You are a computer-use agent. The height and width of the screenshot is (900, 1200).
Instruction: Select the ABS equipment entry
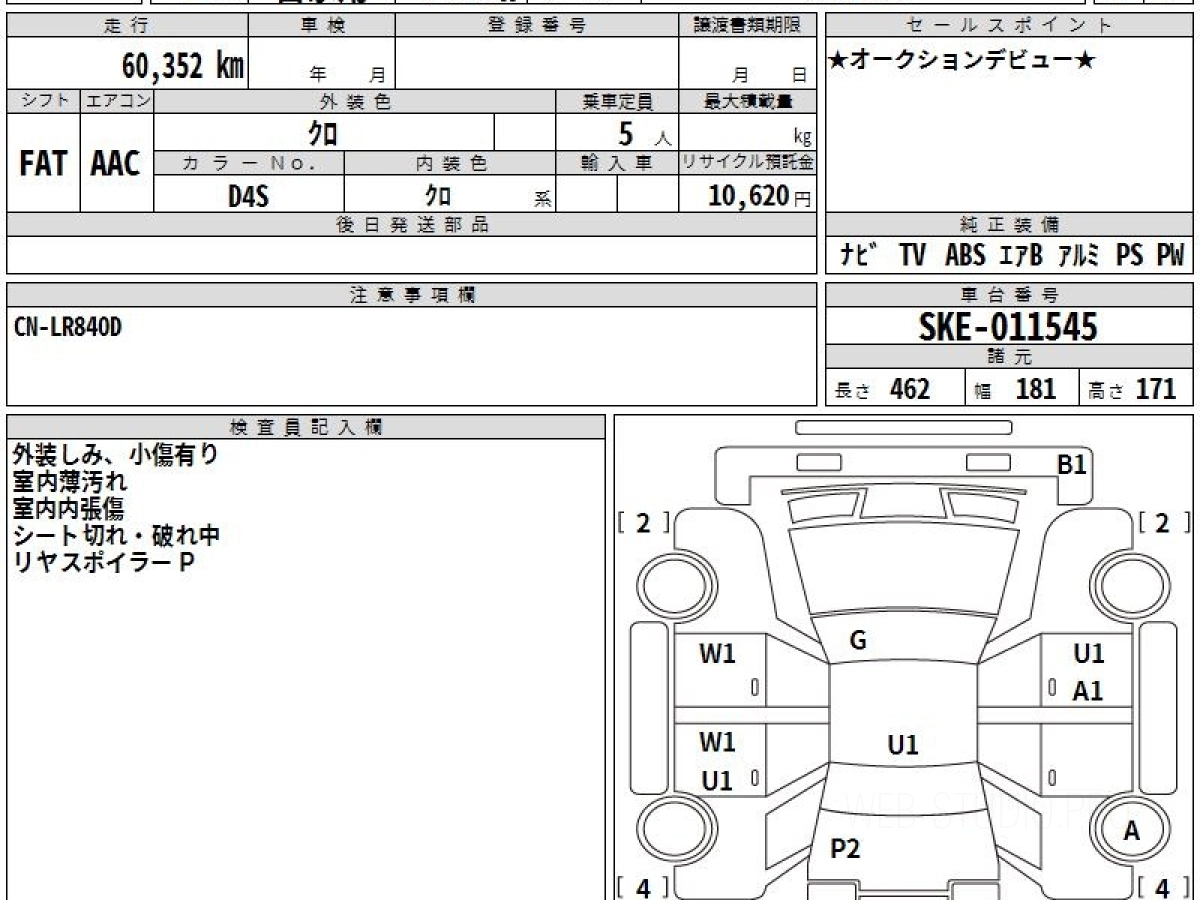965,256
